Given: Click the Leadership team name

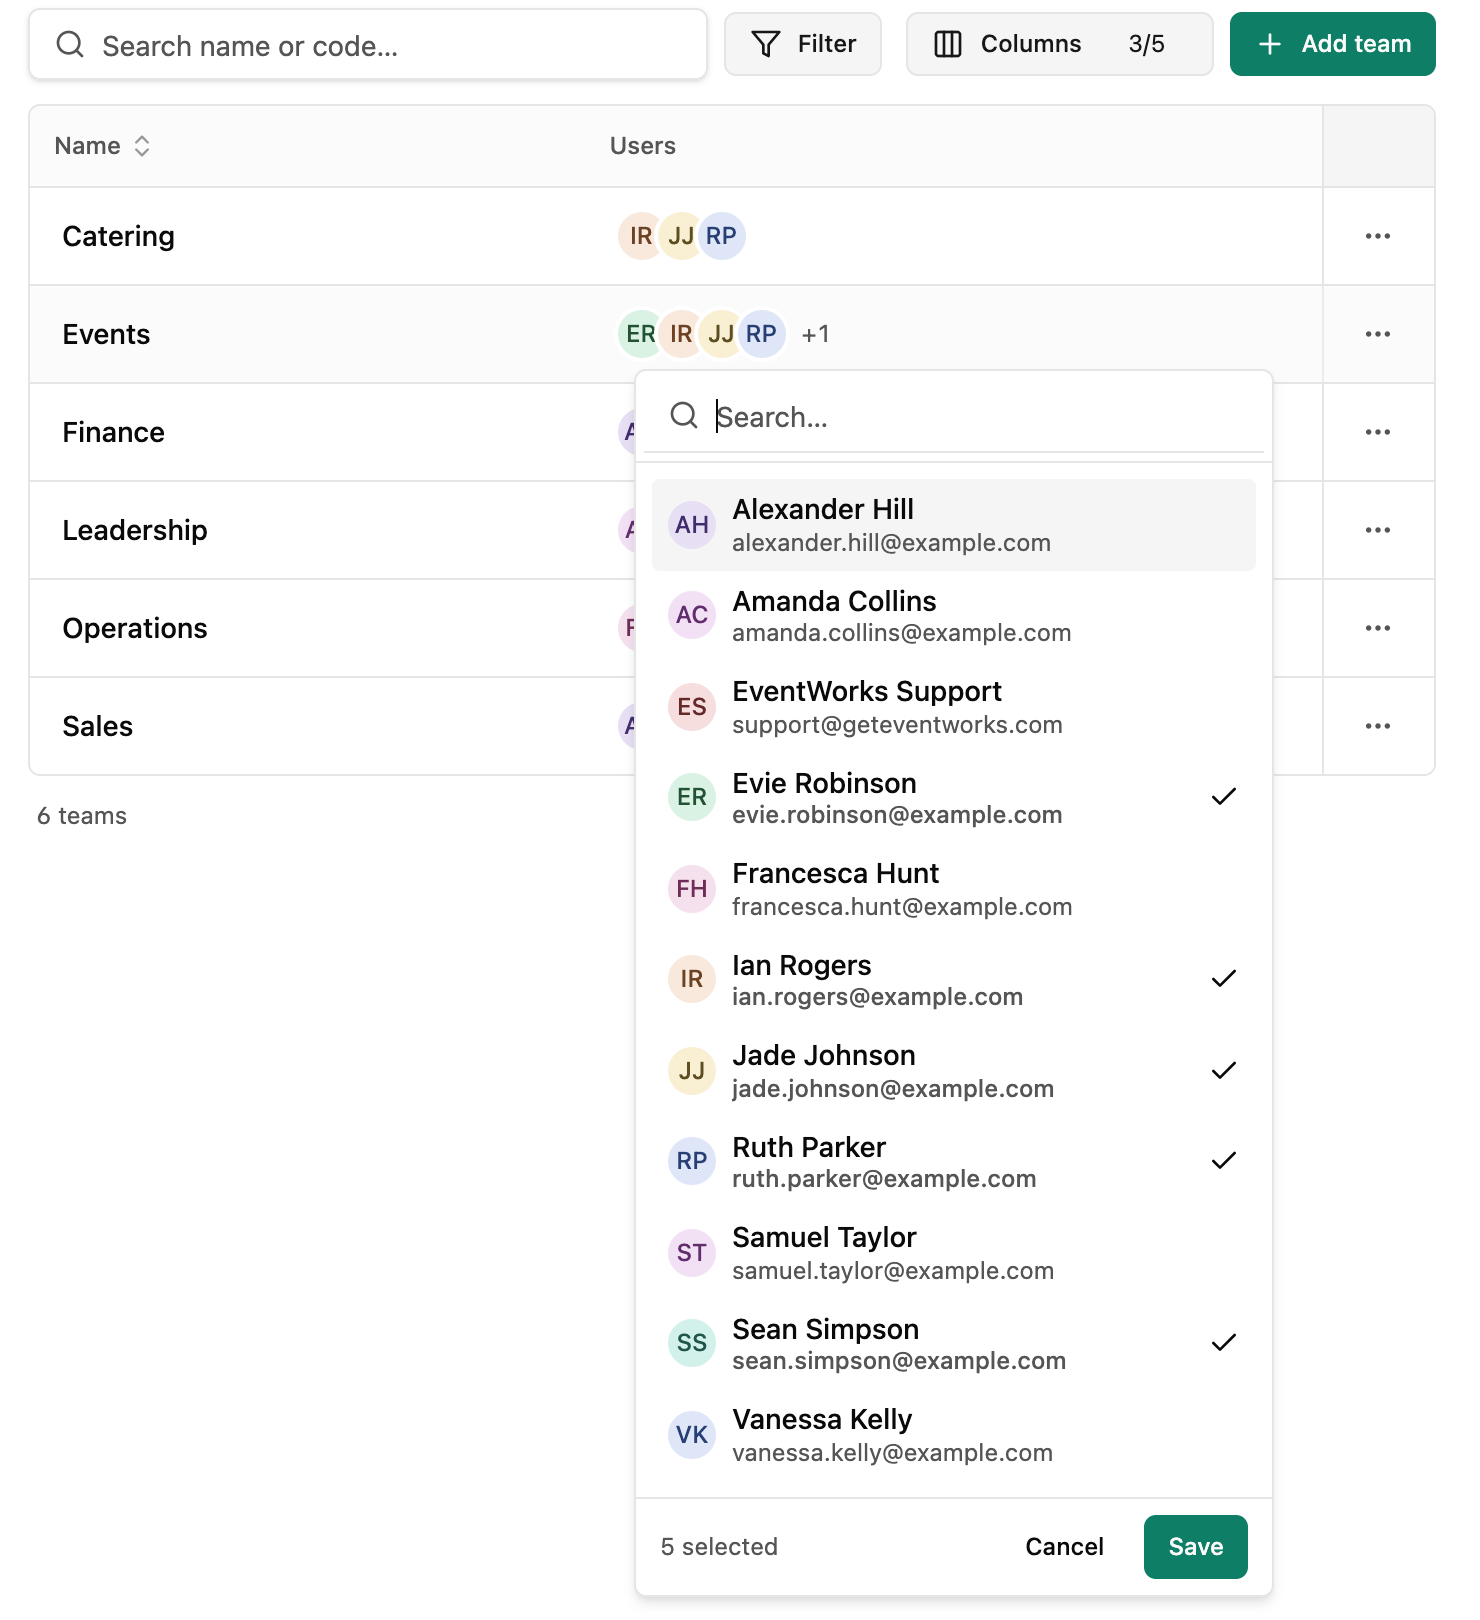Looking at the screenshot, I should 135,530.
